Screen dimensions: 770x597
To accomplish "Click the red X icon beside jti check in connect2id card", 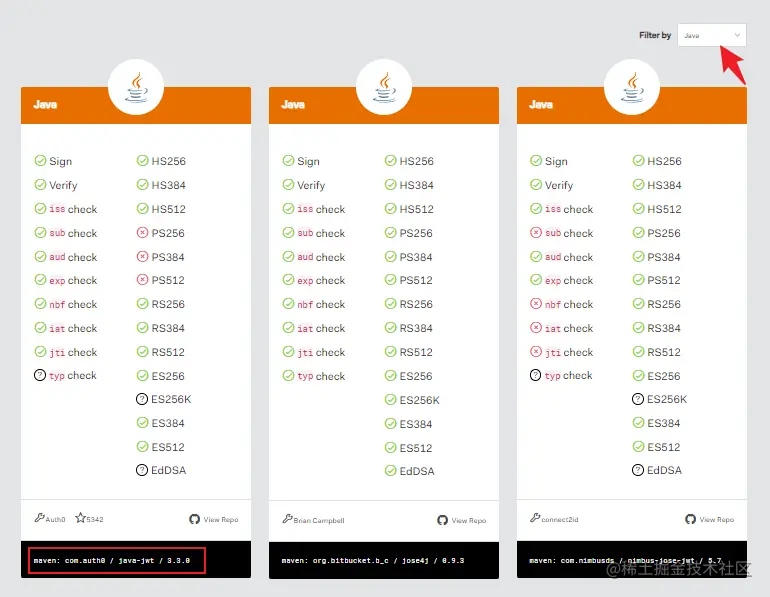I will 536,352.
